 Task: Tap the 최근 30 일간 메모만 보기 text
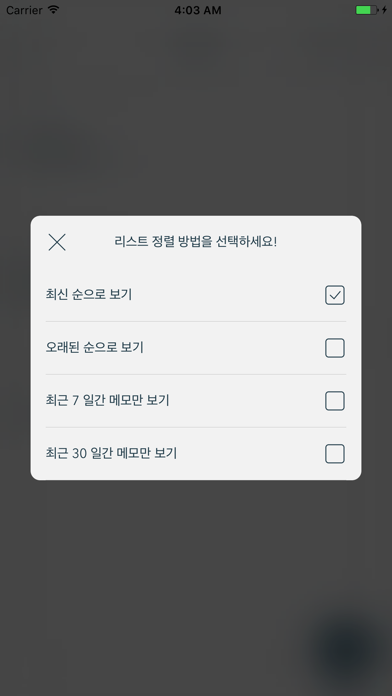[x=111, y=453]
